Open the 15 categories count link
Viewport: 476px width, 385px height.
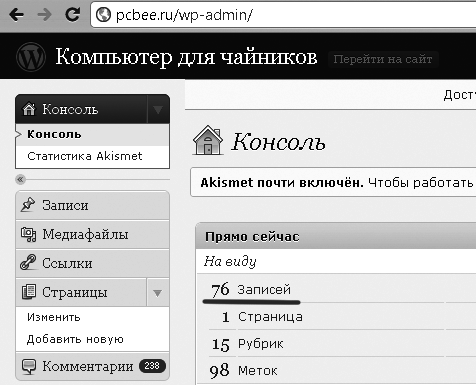click(x=221, y=344)
